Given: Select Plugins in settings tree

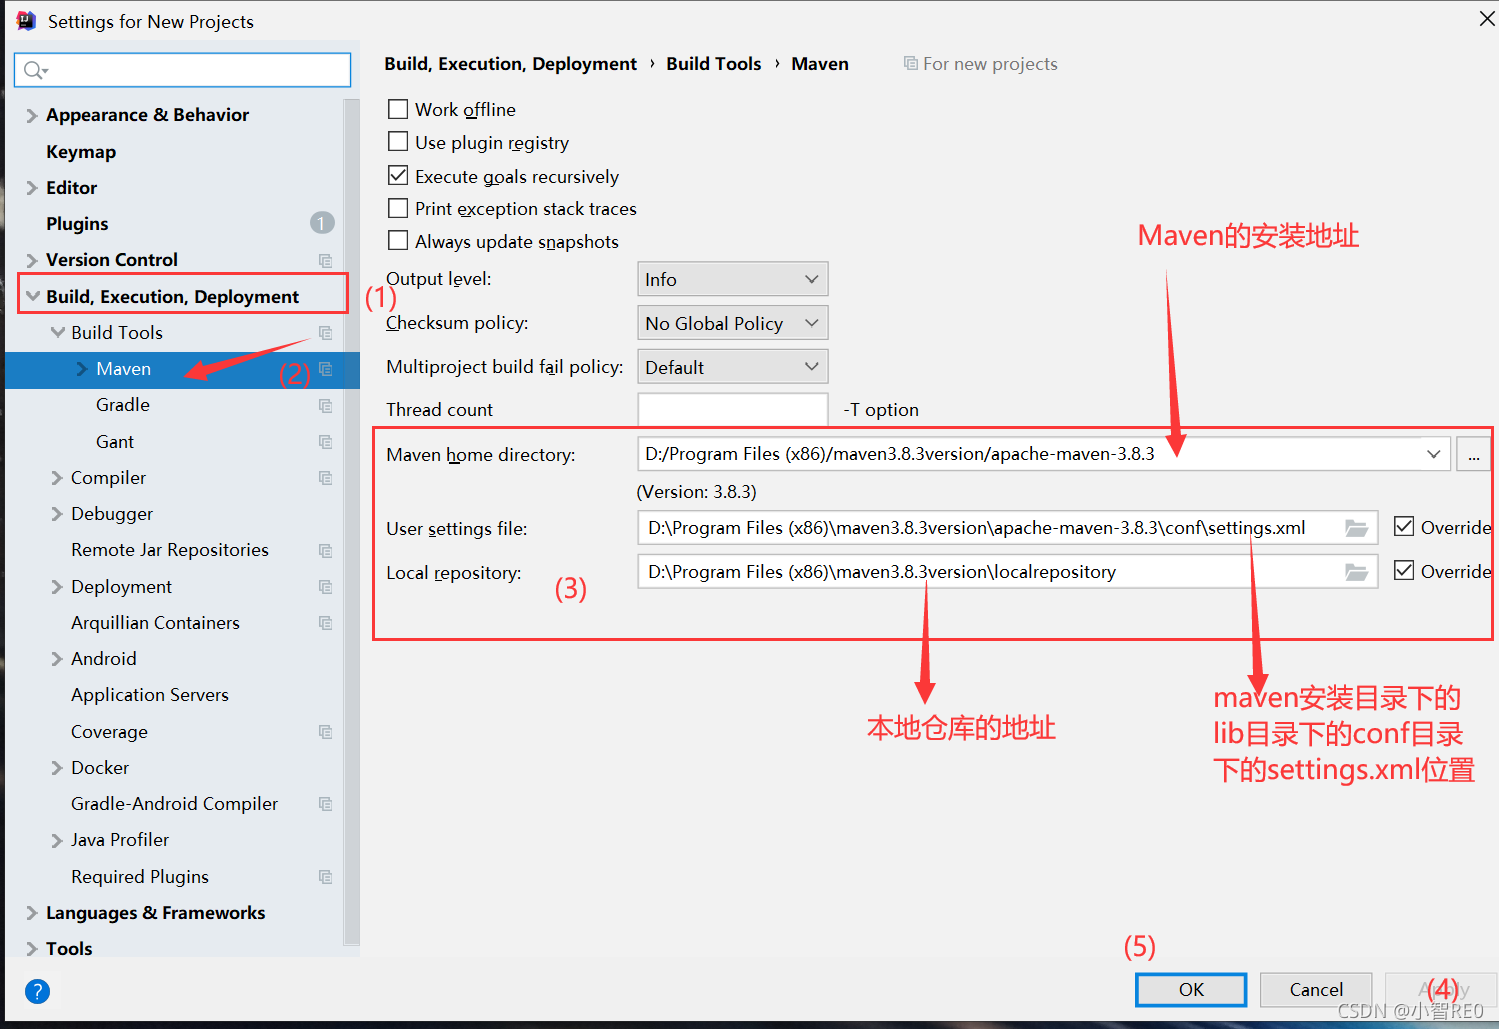Looking at the screenshot, I should [x=77, y=224].
